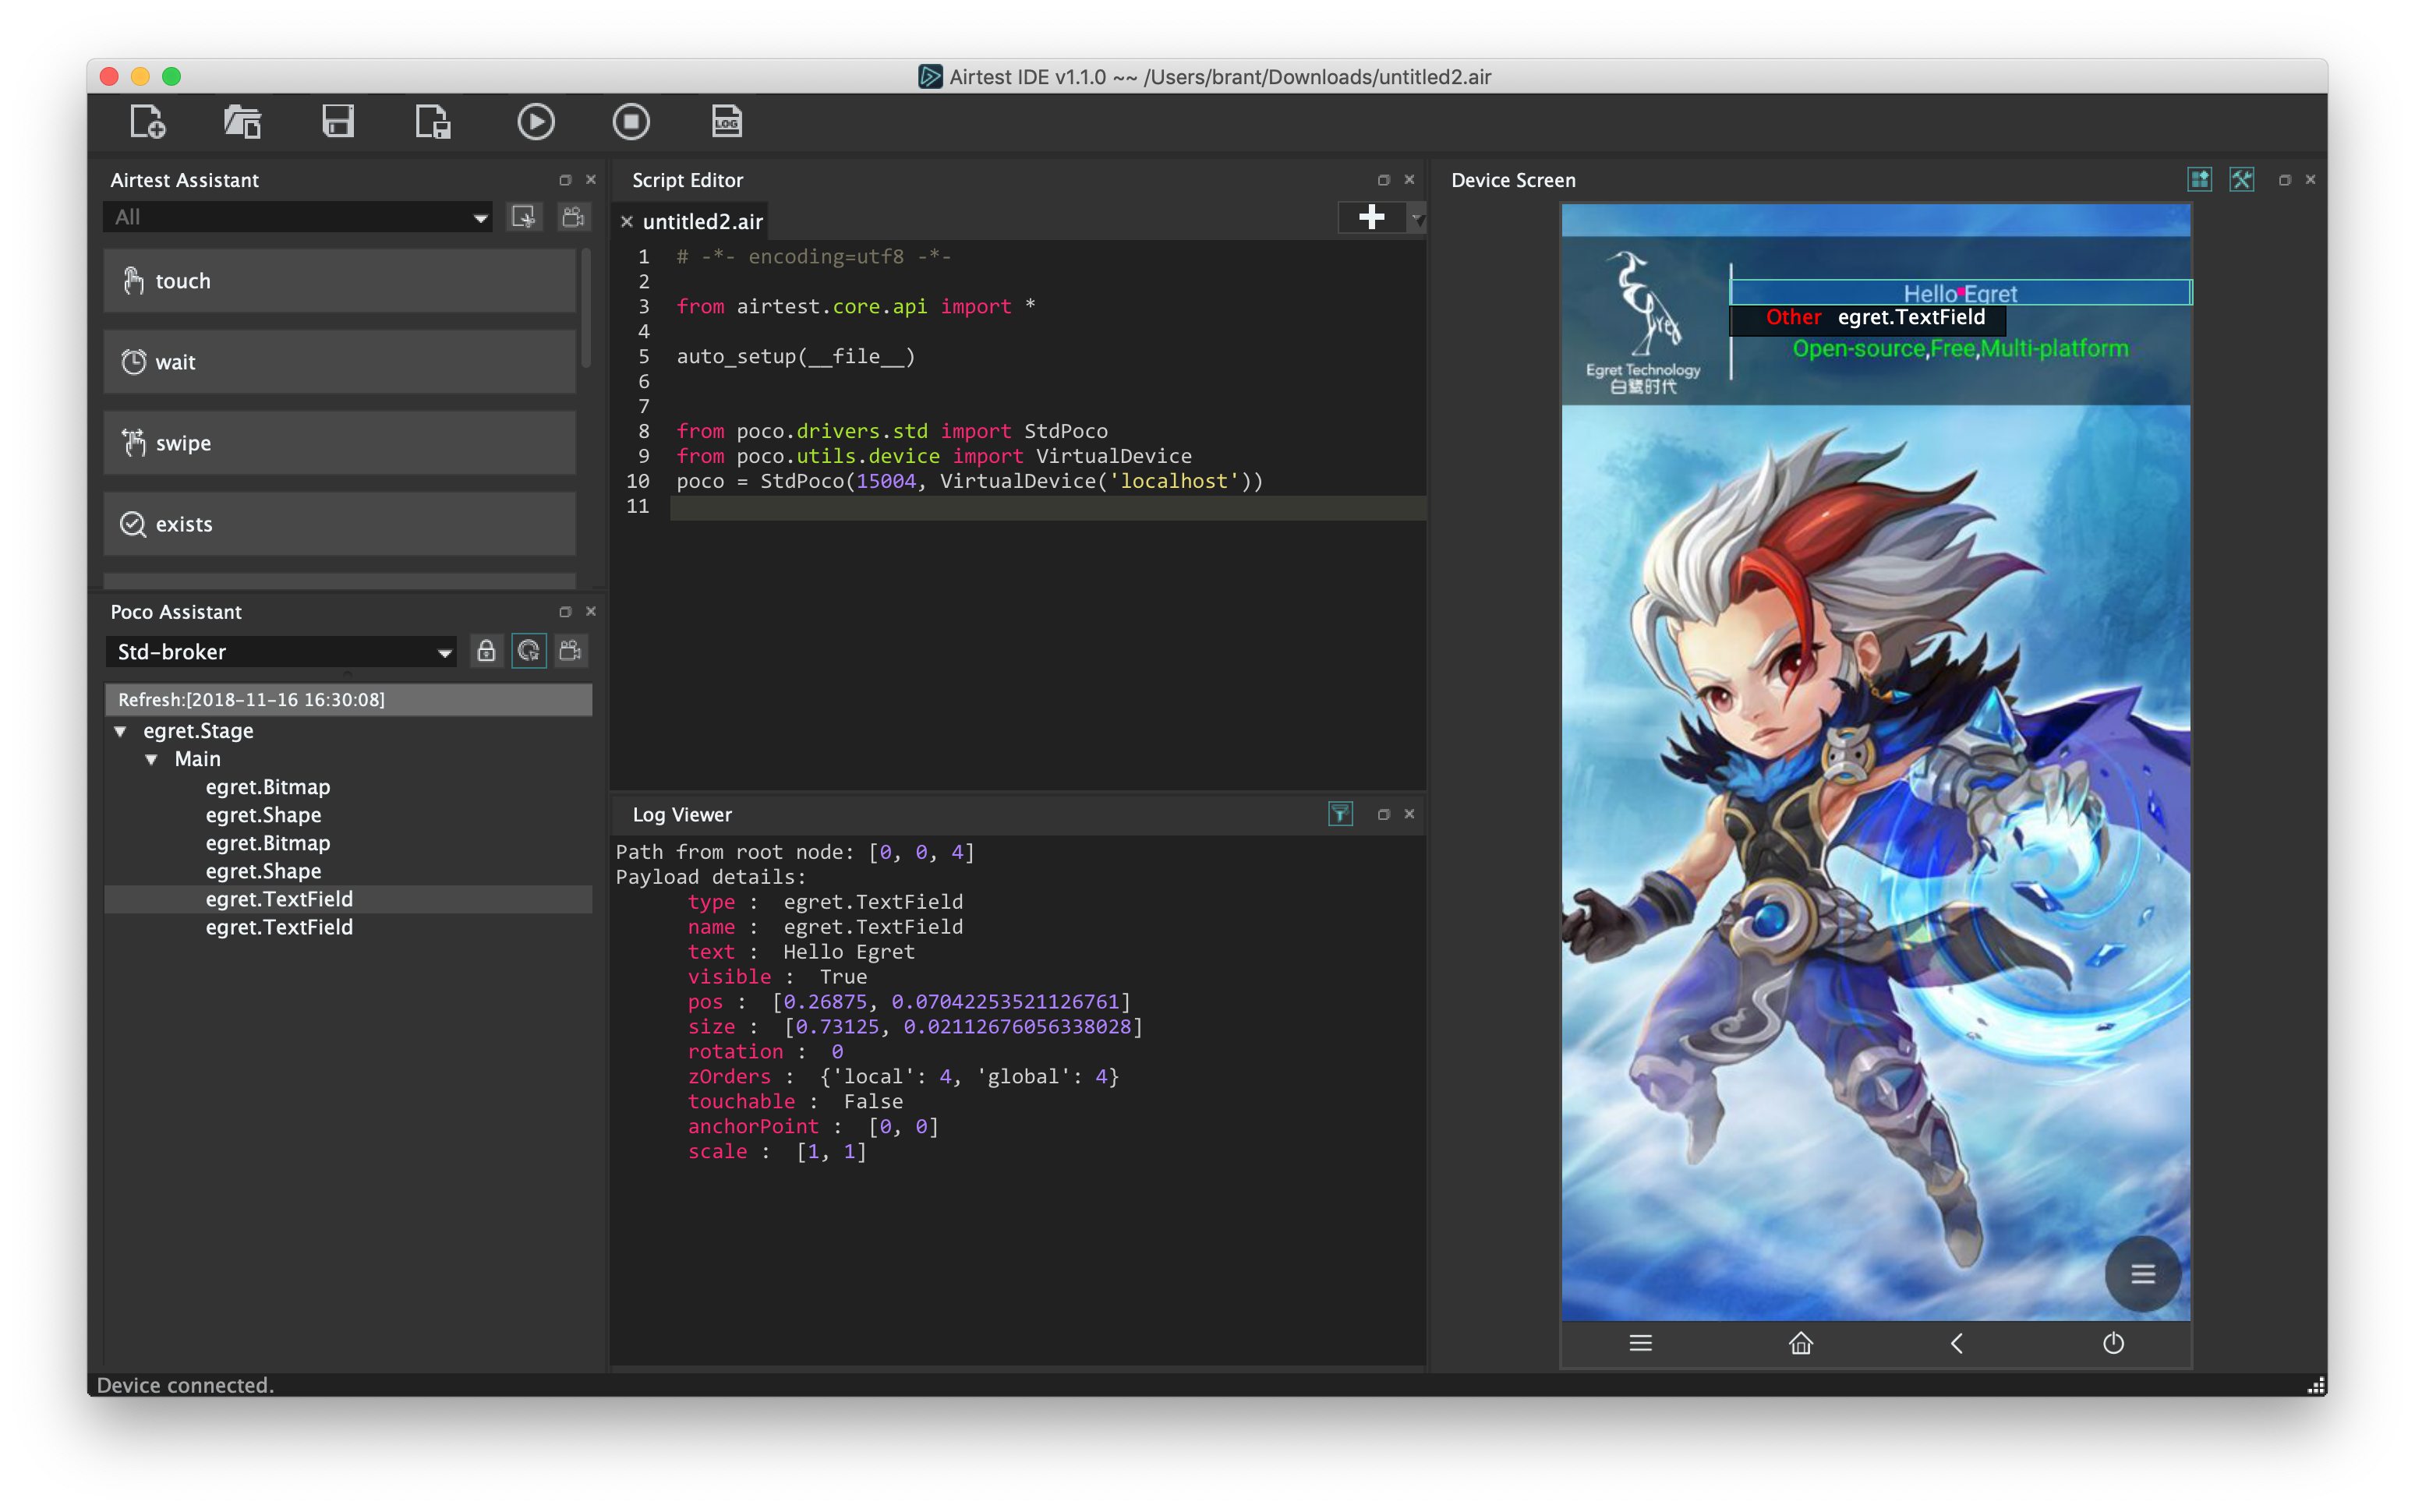This screenshot has height=1512, width=2415.
Task: Click the save script toolbar icon
Action: (x=338, y=122)
